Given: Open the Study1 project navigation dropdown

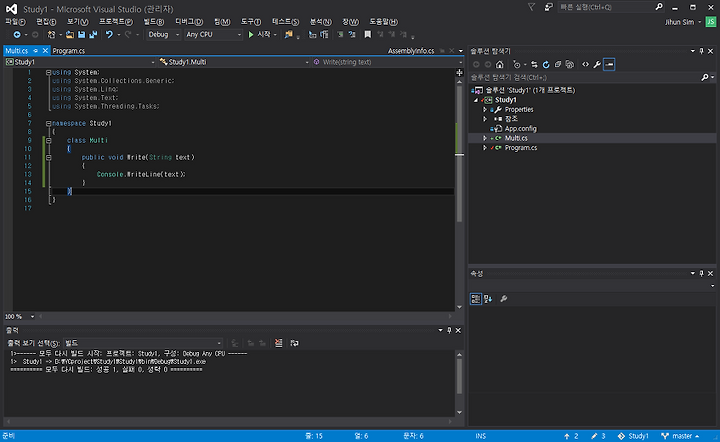Looking at the screenshot, I should click(x=80, y=62).
